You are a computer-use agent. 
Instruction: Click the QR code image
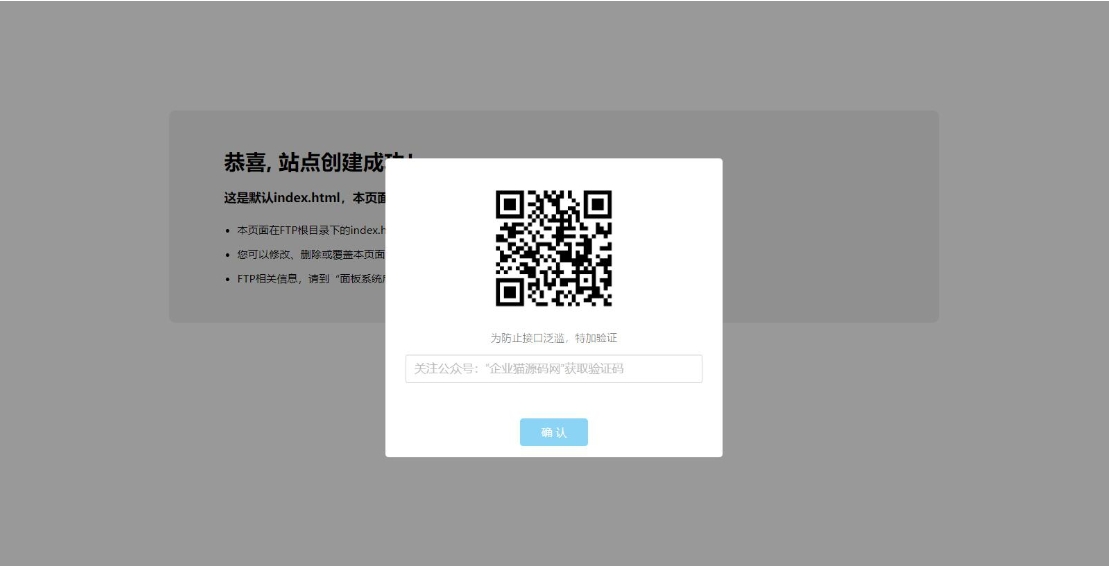point(553,248)
